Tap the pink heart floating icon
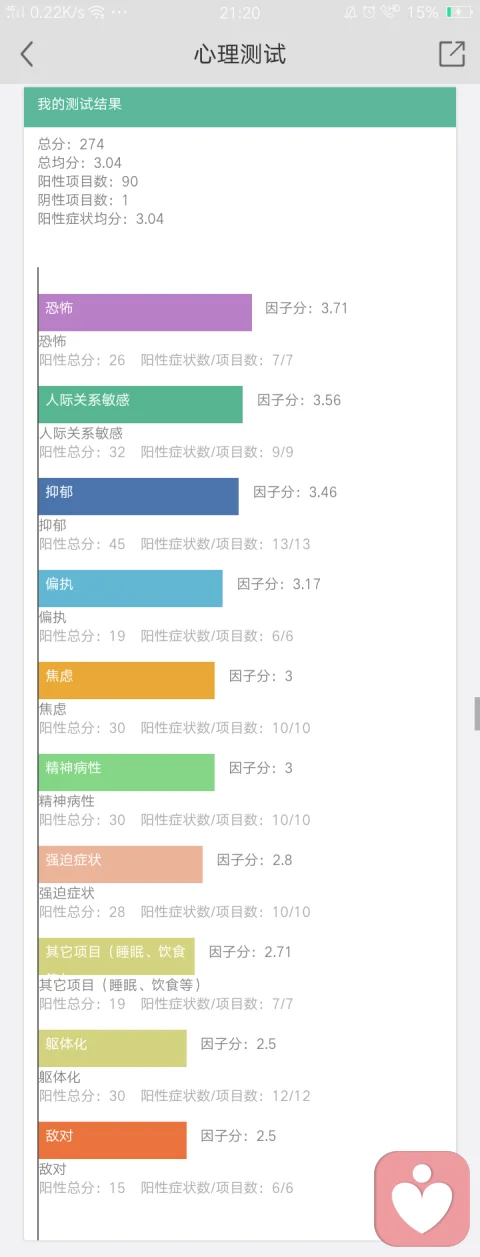 (422, 1198)
